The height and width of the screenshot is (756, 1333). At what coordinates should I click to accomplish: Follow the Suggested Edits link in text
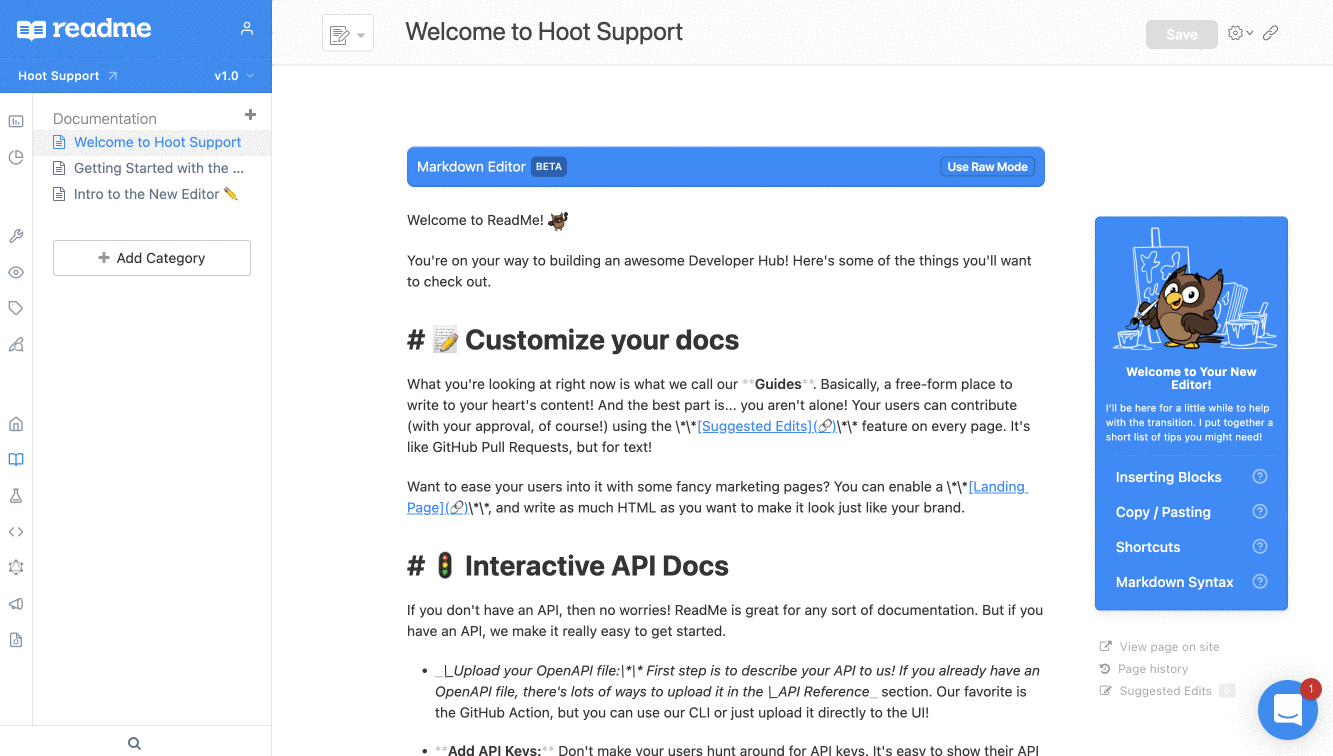tap(767, 426)
